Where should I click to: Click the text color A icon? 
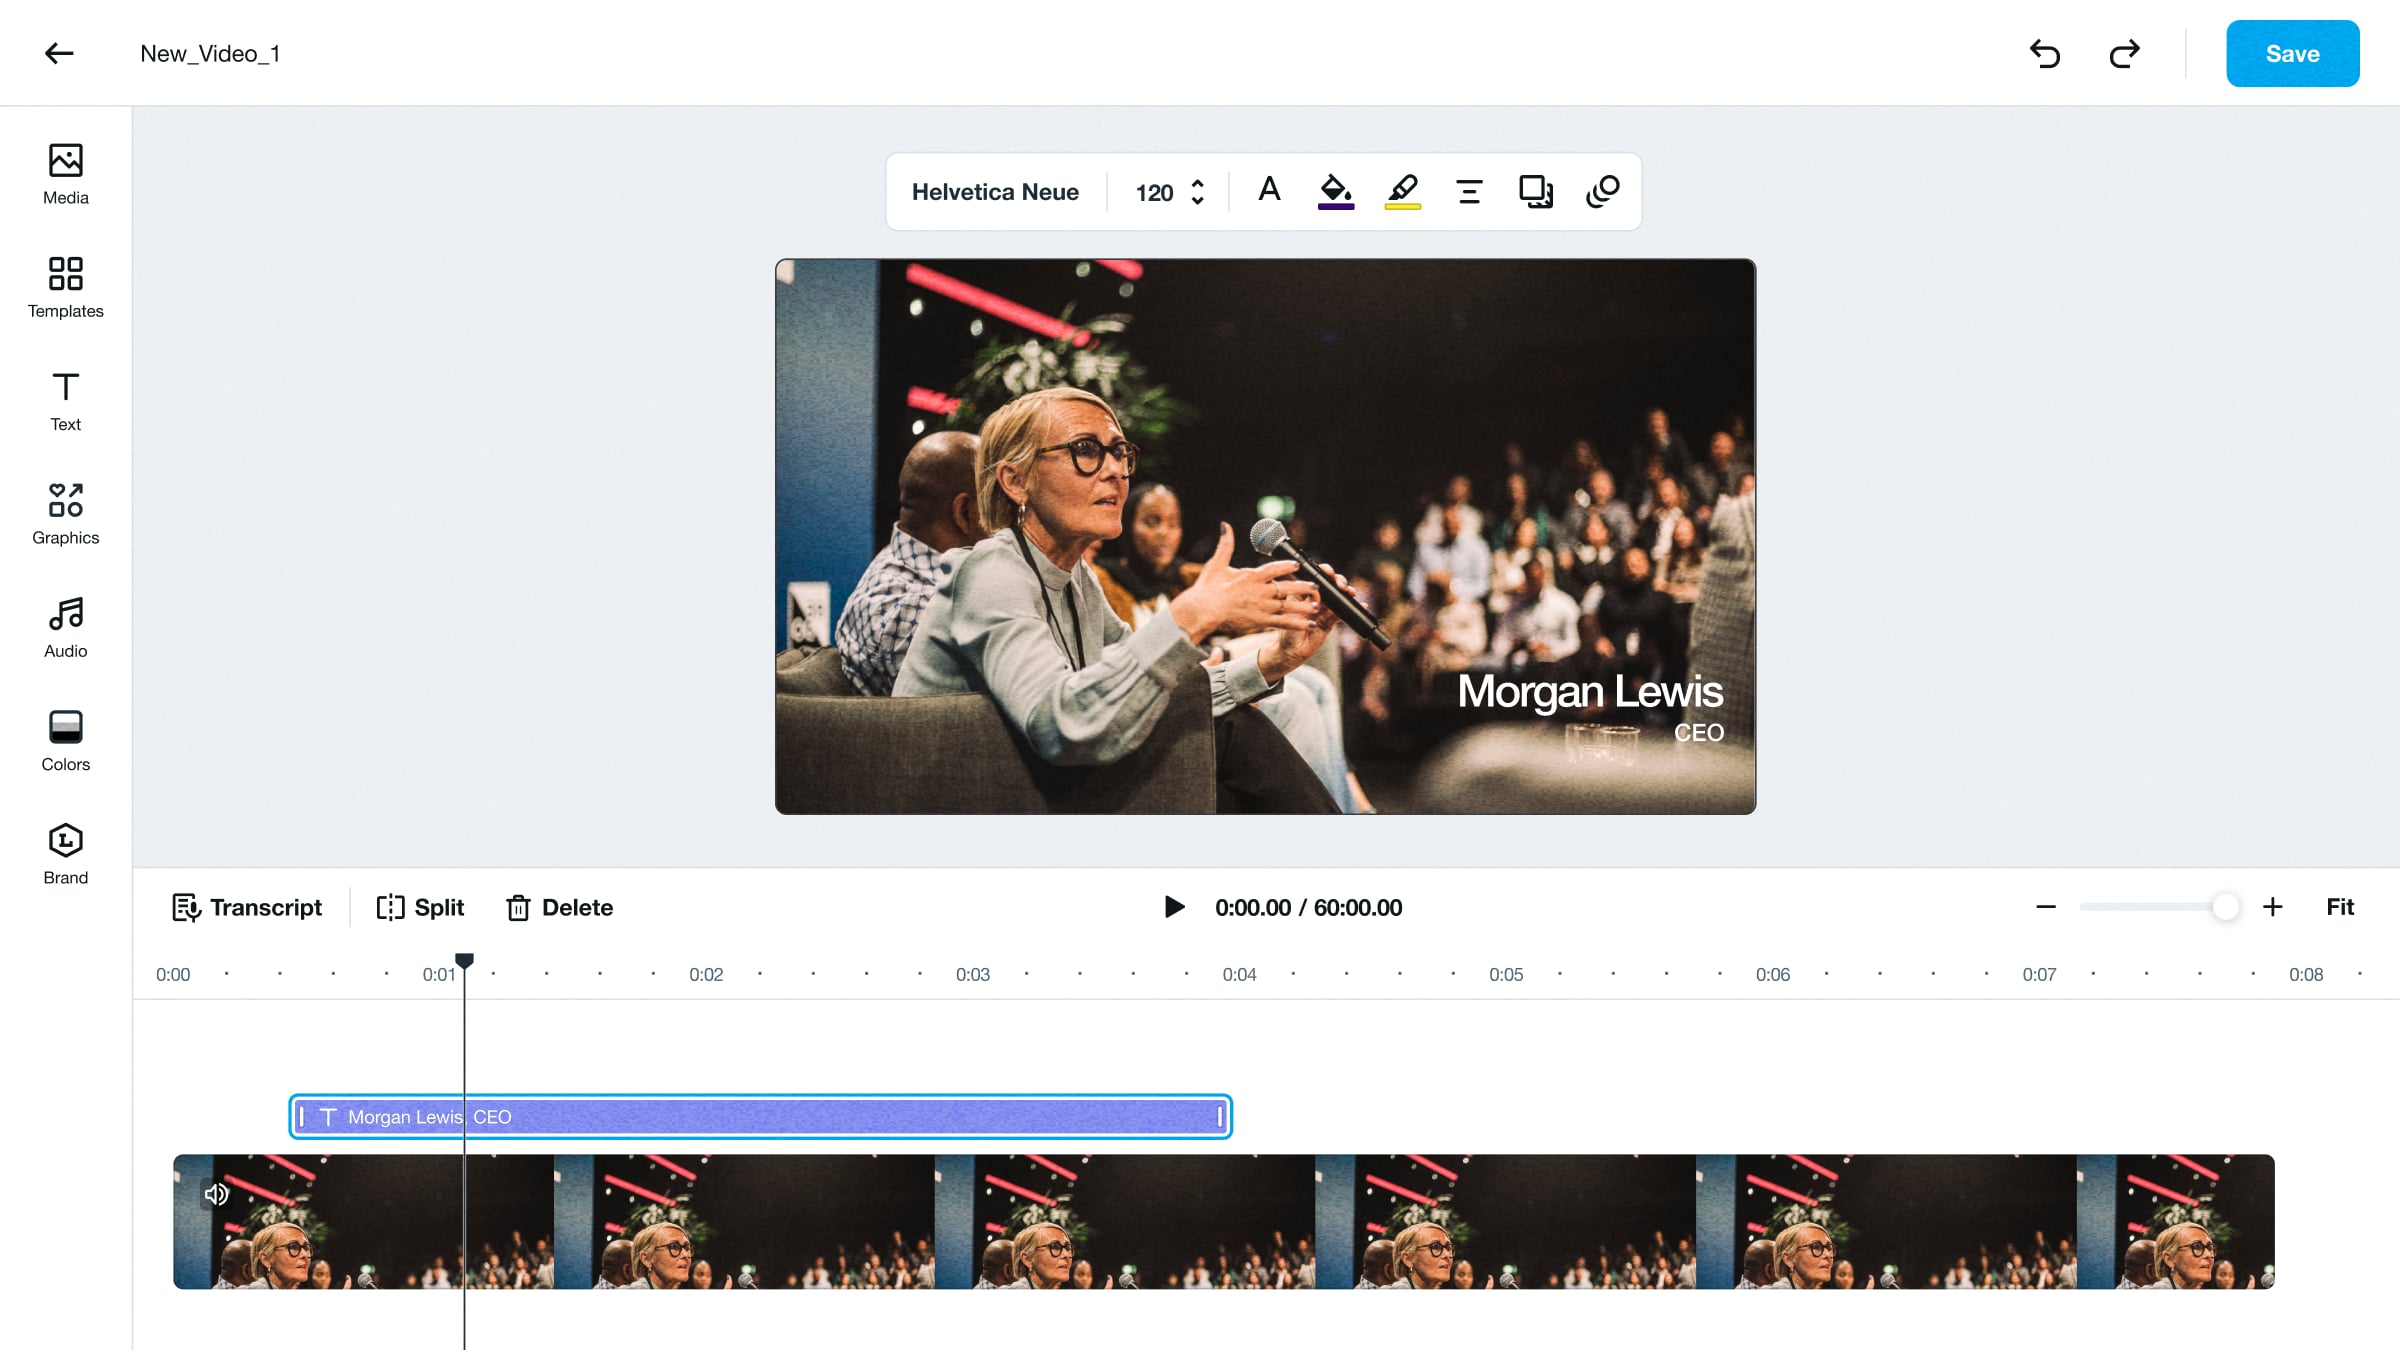(x=1269, y=190)
